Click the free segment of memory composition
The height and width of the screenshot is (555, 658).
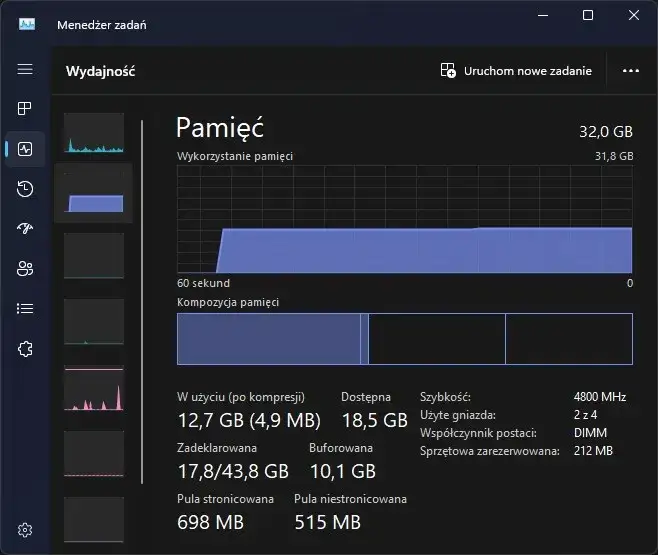coord(569,339)
